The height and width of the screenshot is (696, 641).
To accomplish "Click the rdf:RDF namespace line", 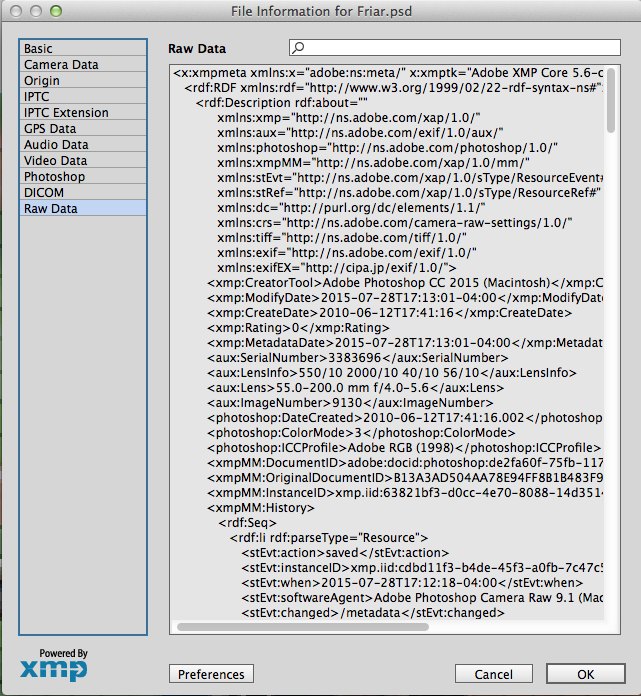I will point(393,88).
